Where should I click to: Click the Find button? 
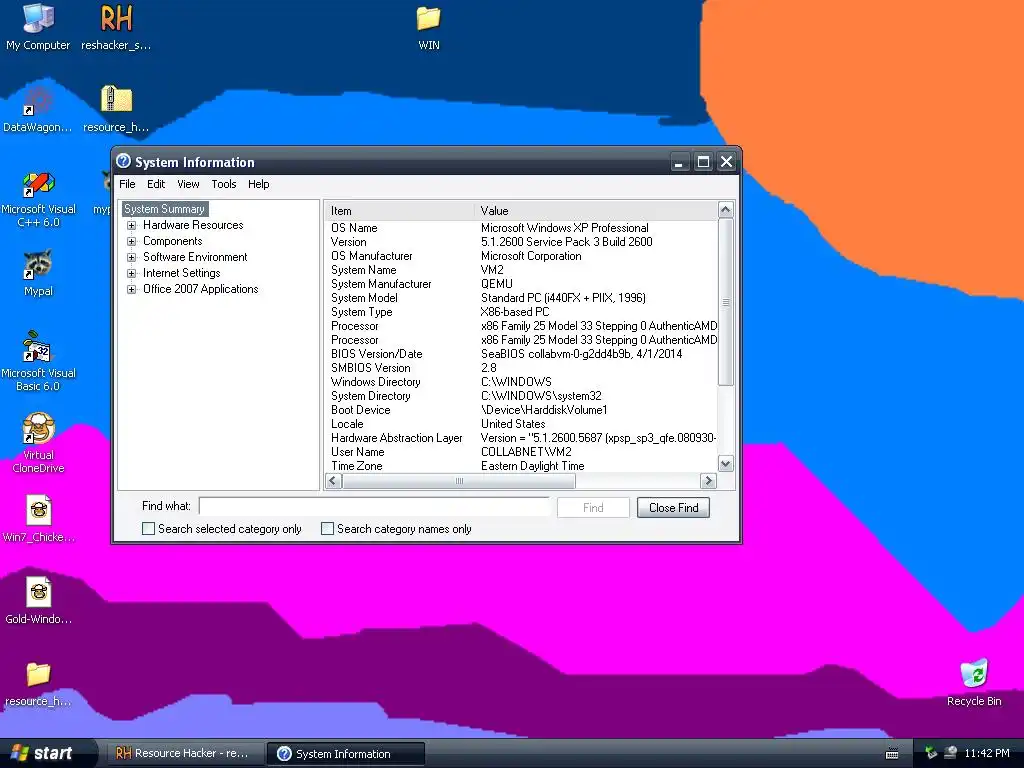point(593,507)
